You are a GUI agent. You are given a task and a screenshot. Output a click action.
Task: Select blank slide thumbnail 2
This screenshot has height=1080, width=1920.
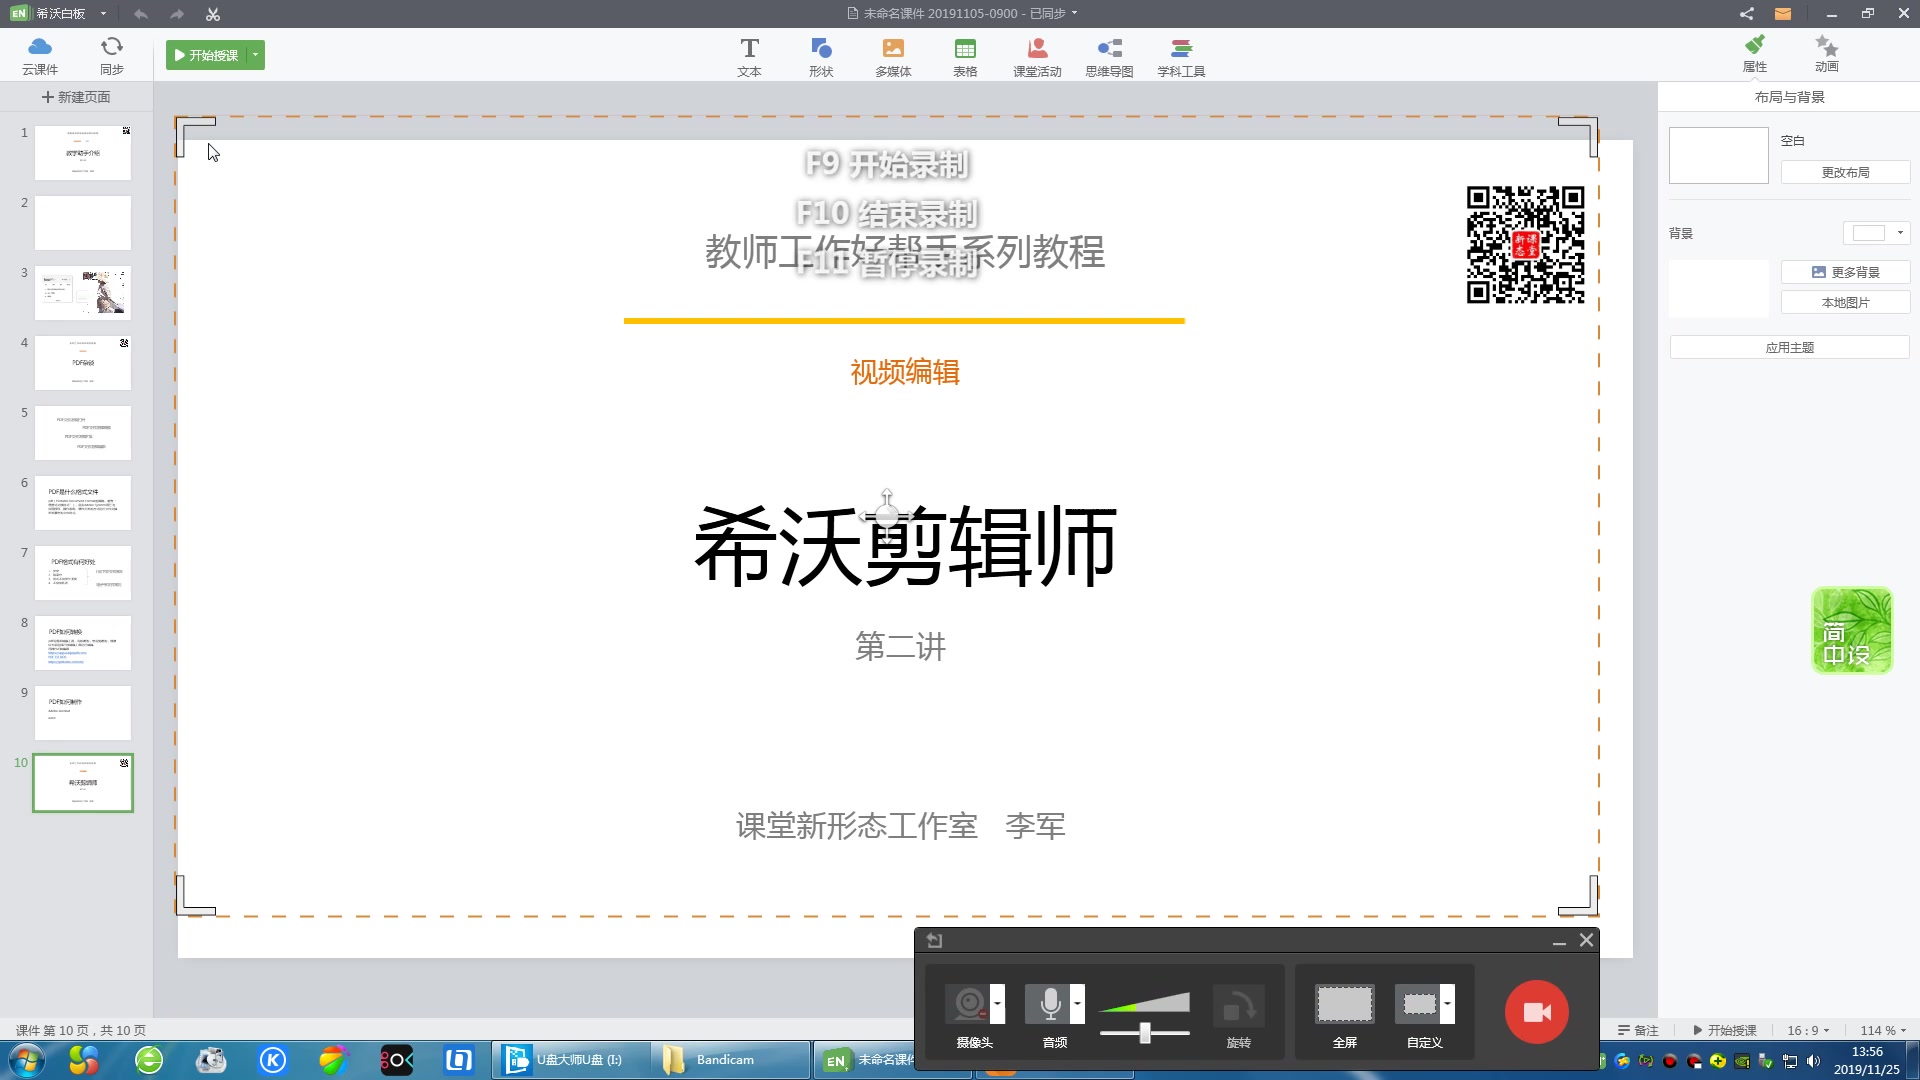[83, 223]
